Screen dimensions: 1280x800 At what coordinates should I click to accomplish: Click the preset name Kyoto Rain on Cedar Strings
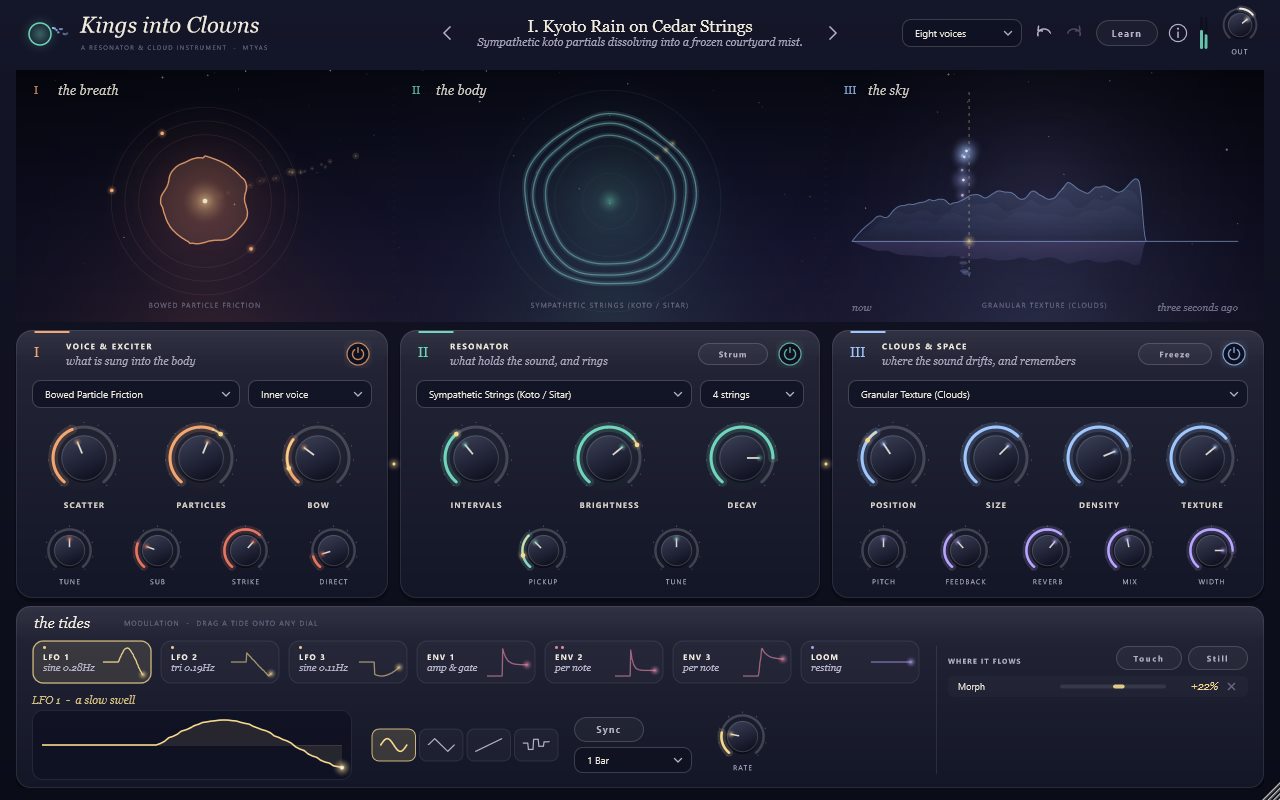click(640, 27)
